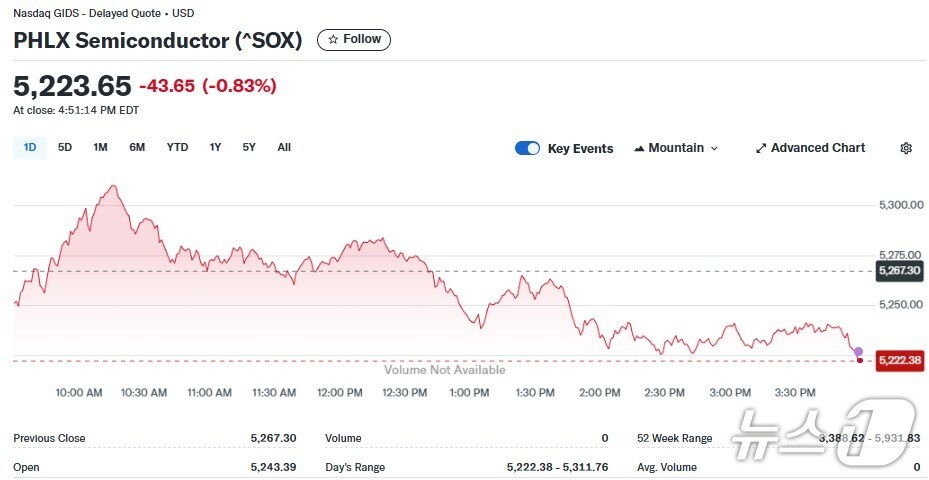The image size is (929, 480).
Task: Click the red 5,222.38 current price label
Action: [897, 360]
